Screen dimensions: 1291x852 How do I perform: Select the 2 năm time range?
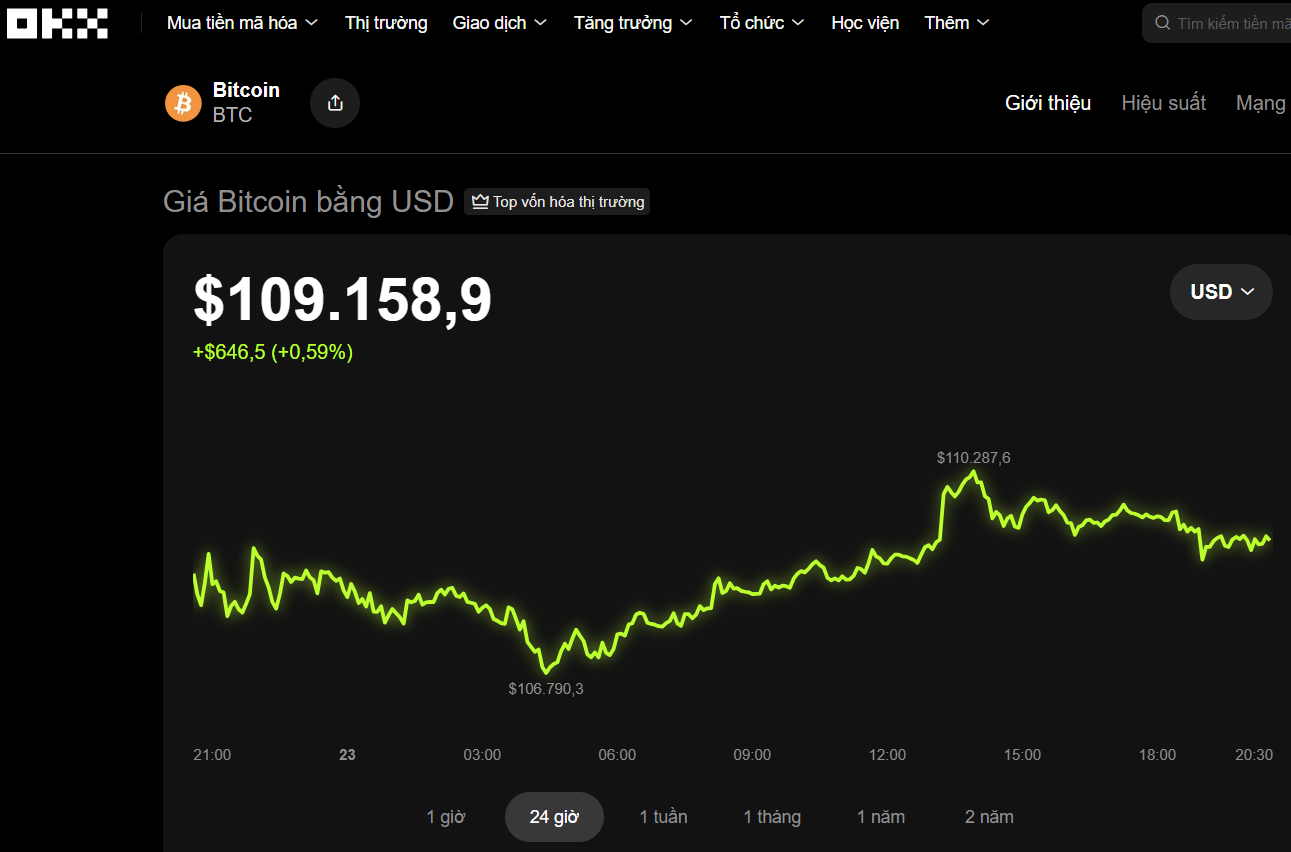tap(988, 816)
